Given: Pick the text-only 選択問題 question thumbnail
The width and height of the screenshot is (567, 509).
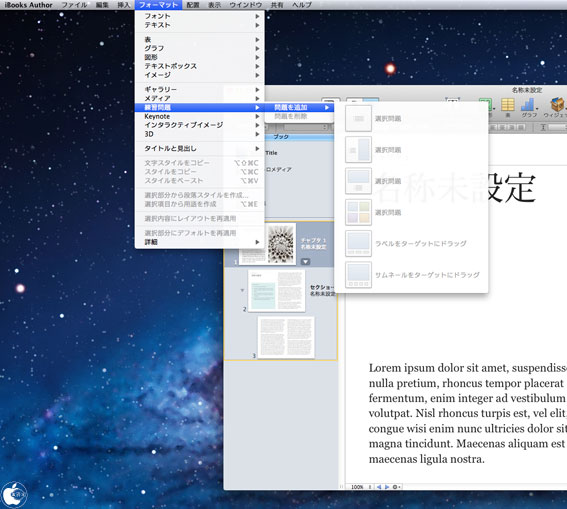Looking at the screenshot, I should click(358, 118).
